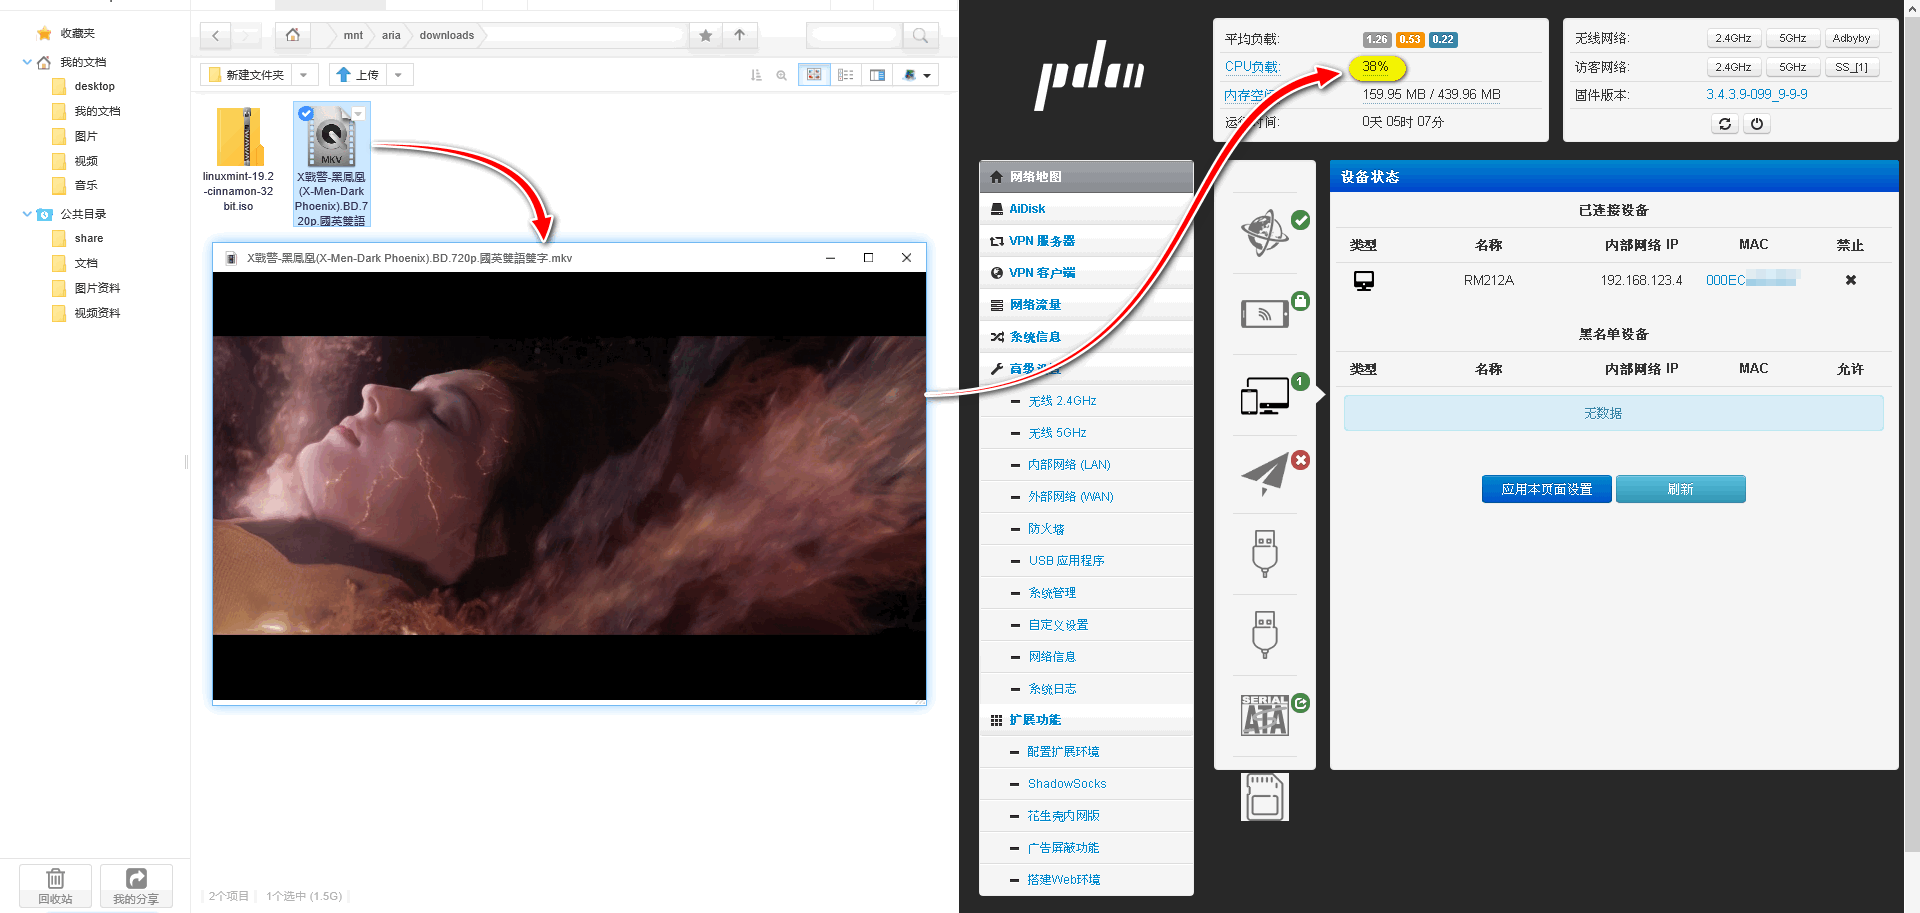The width and height of the screenshot is (1920, 913).
Task: Click 应用本页面设置 button
Action: 1546,489
